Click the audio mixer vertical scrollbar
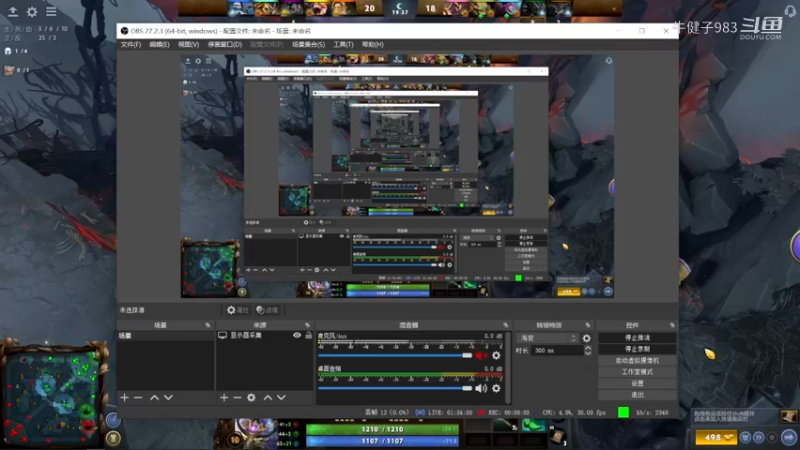The width and height of the screenshot is (800, 450). (508, 367)
